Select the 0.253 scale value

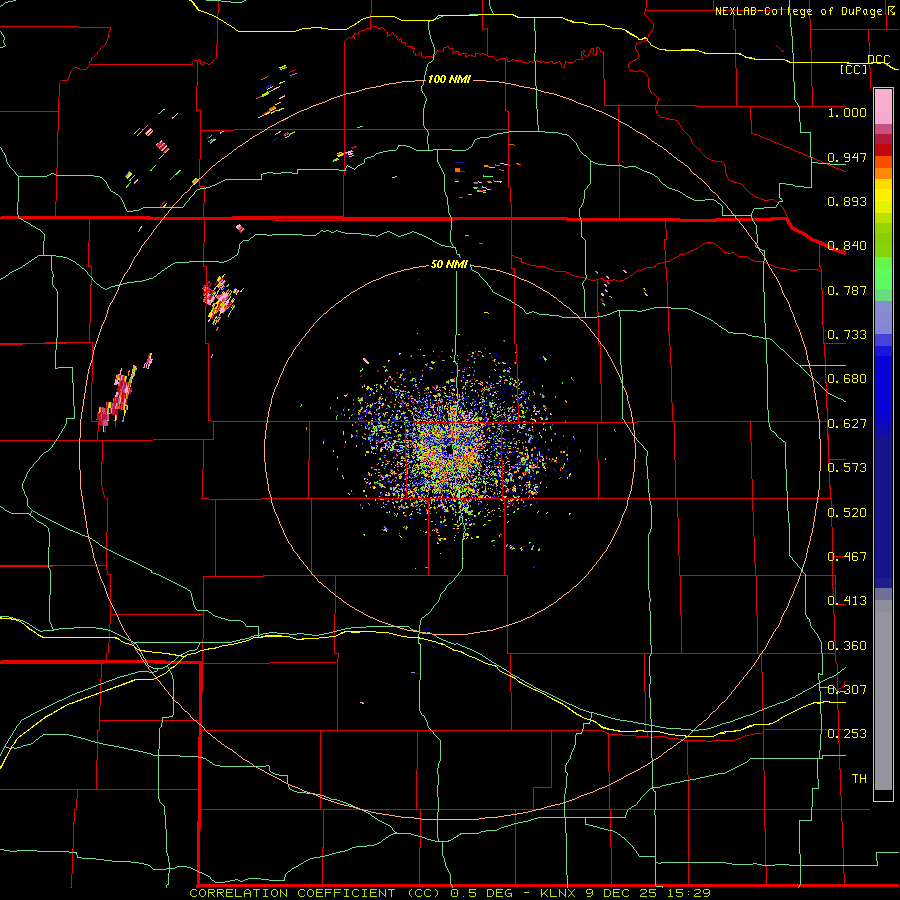coord(847,734)
